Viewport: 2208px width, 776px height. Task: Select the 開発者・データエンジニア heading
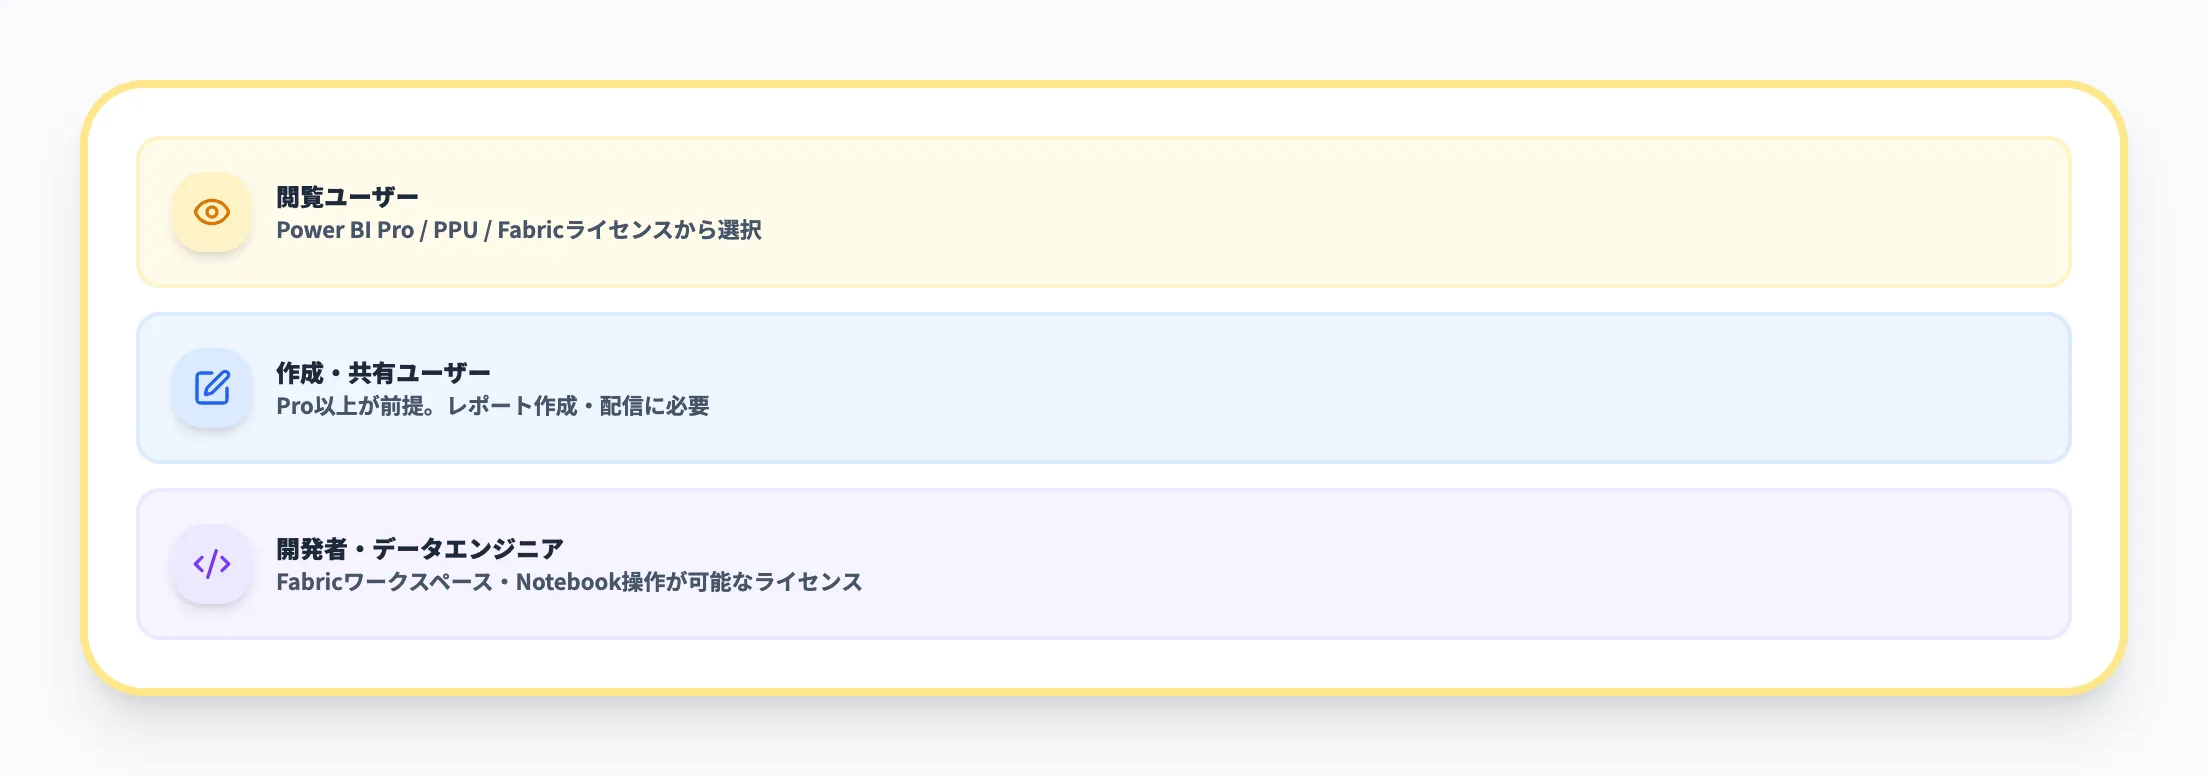point(418,548)
